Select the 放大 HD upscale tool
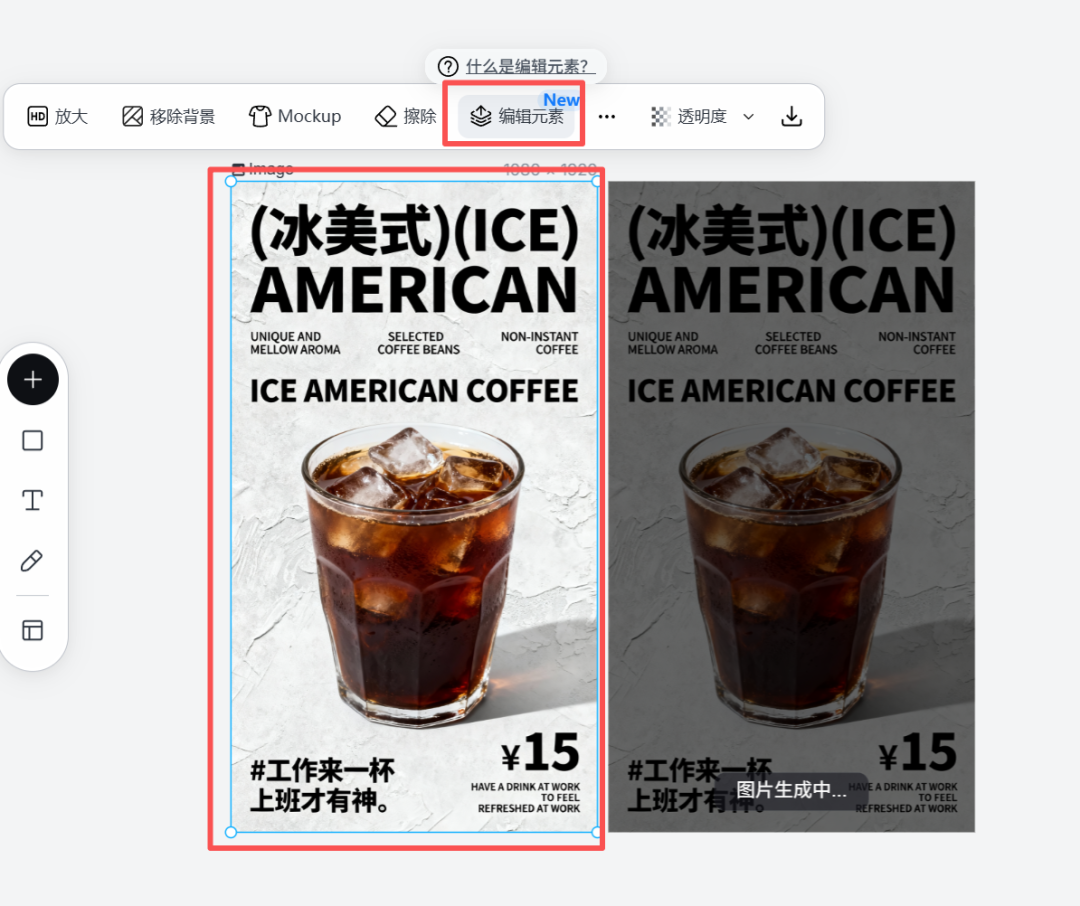 57,116
